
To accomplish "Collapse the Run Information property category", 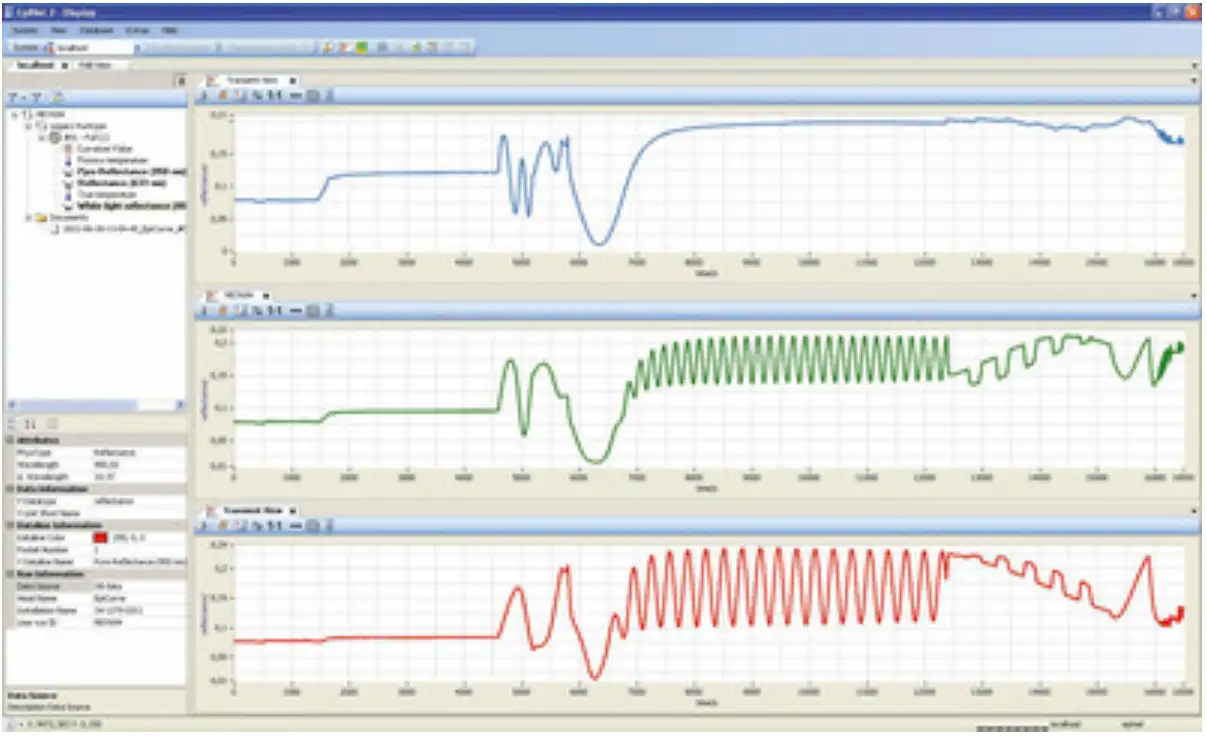I will 10,574.
